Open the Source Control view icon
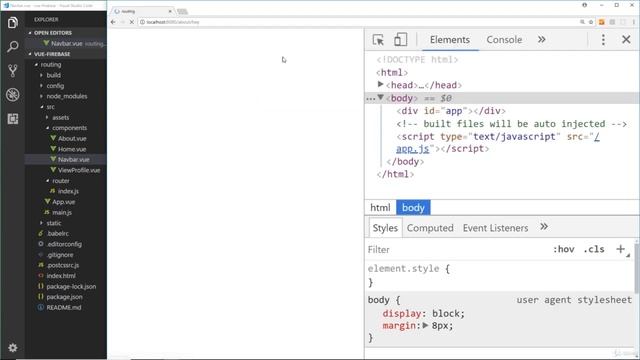This screenshot has width=640, height=360. [x=13, y=71]
